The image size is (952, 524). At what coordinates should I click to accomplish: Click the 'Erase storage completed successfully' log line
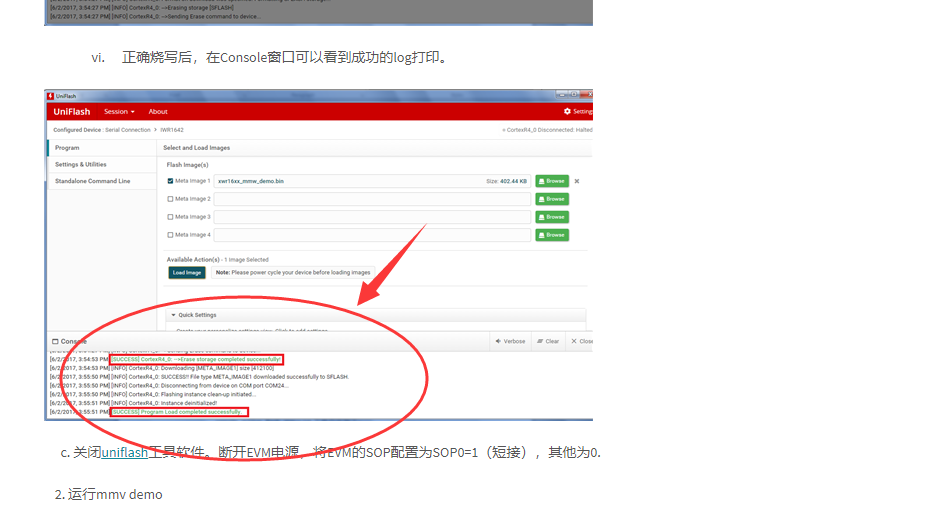pos(197,359)
